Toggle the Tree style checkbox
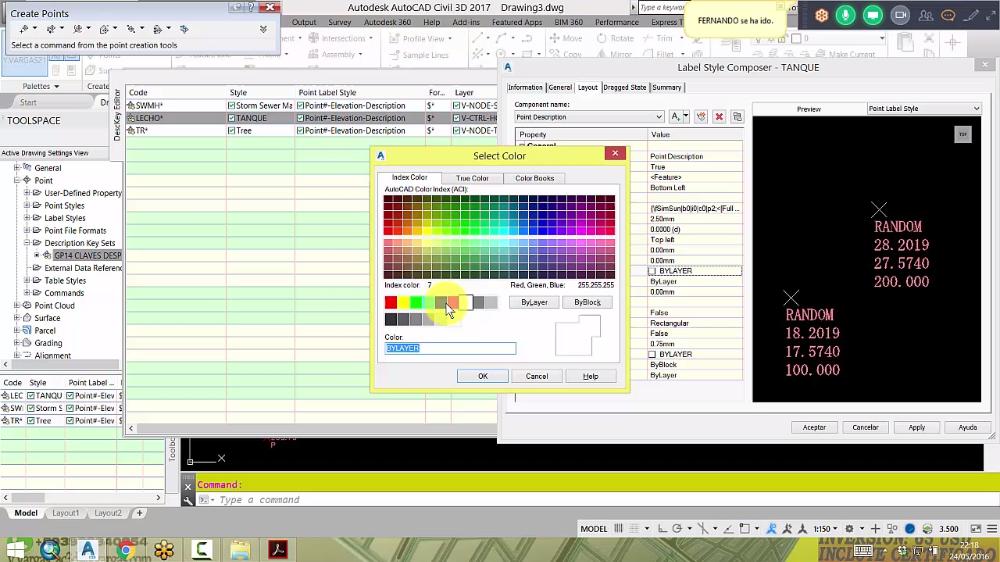 click(x=232, y=131)
